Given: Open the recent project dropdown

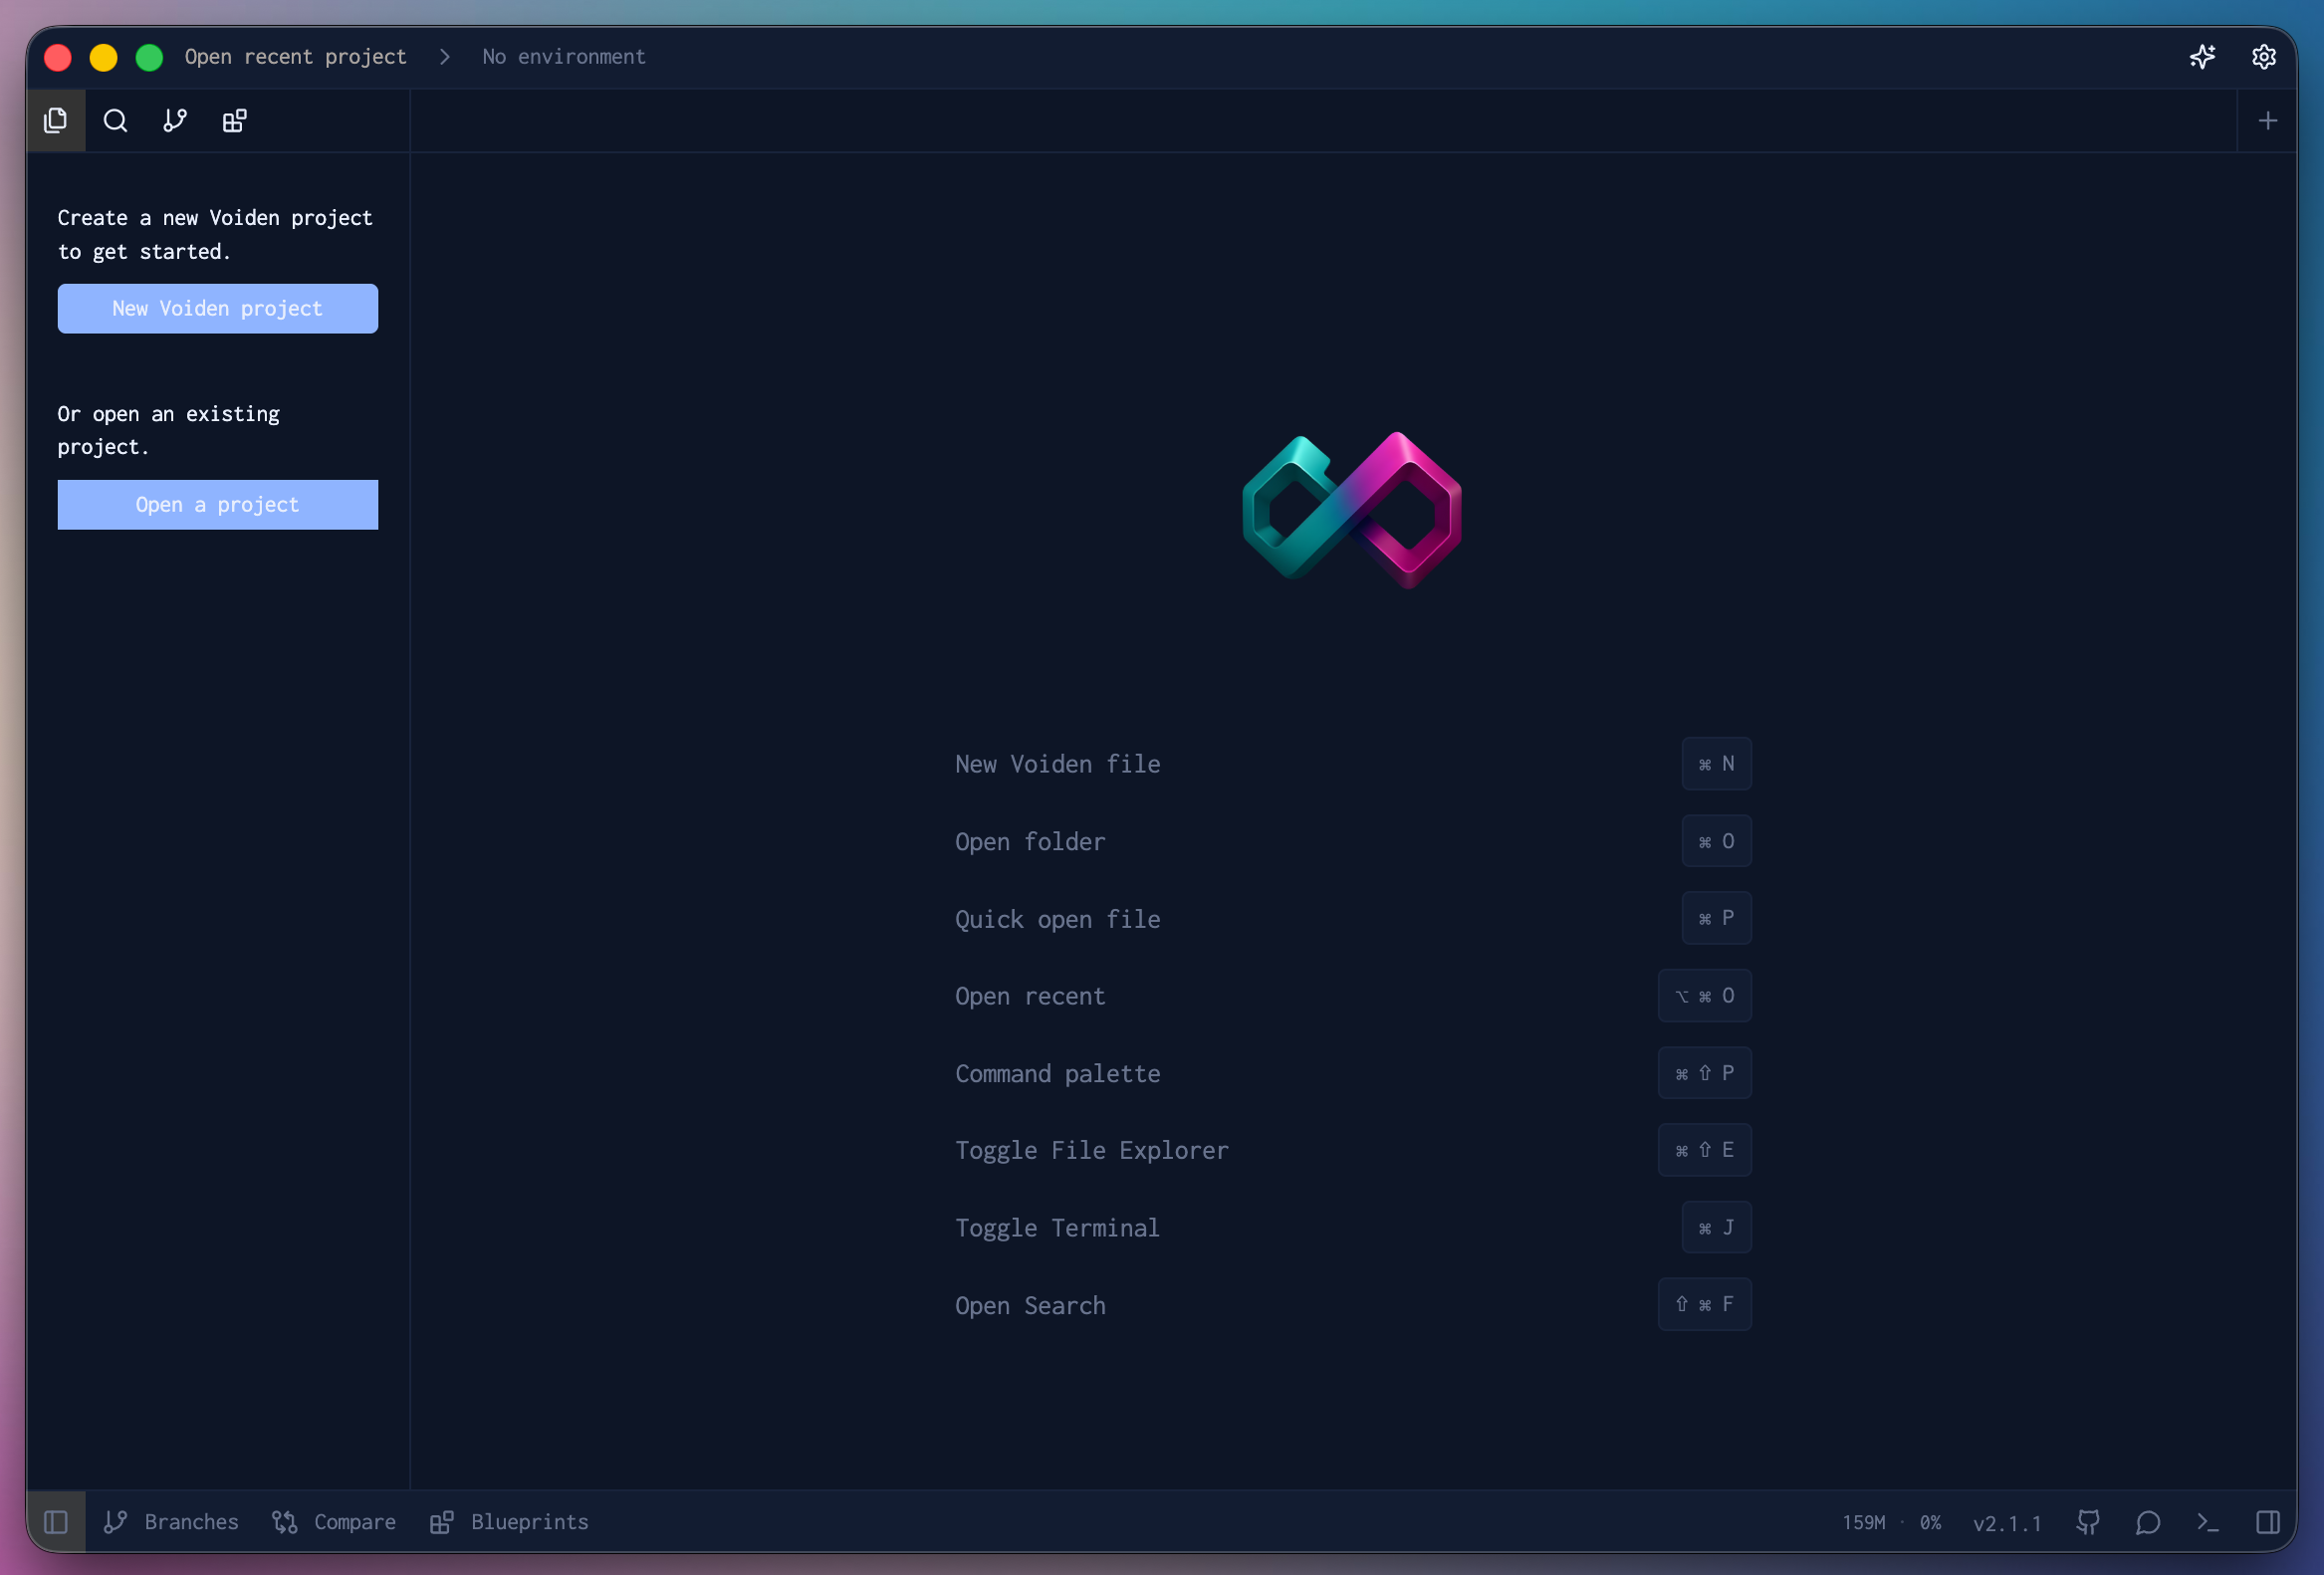Looking at the screenshot, I should tap(296, 57).
